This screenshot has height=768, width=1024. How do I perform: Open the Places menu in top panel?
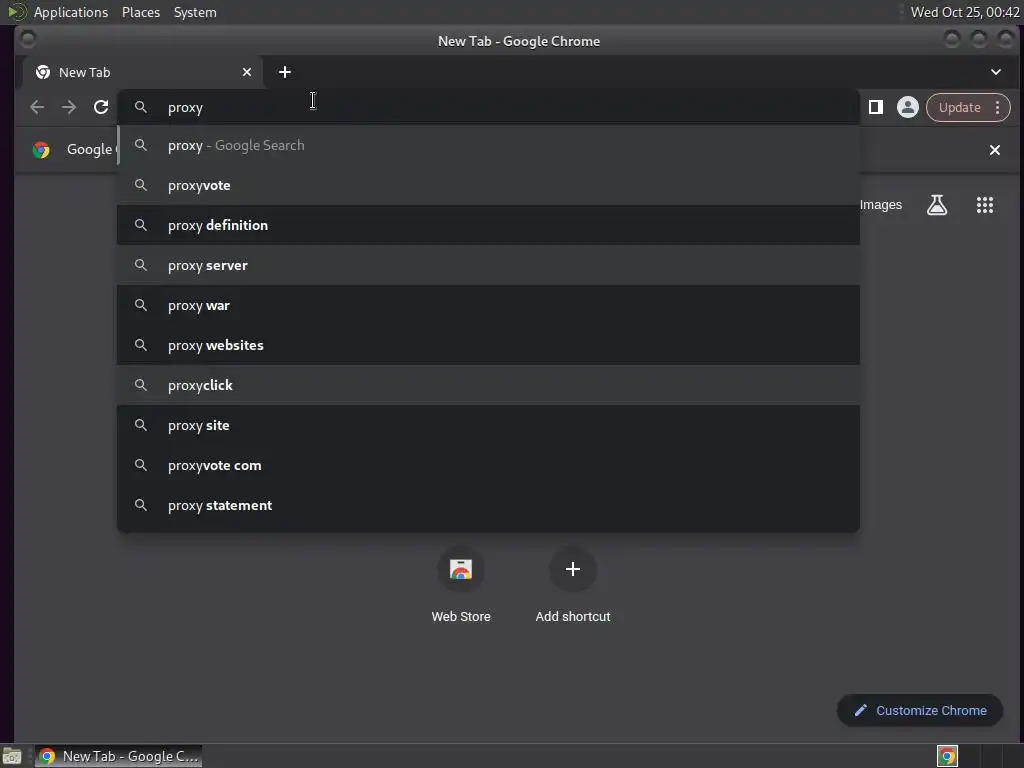[x=141, y=12]
